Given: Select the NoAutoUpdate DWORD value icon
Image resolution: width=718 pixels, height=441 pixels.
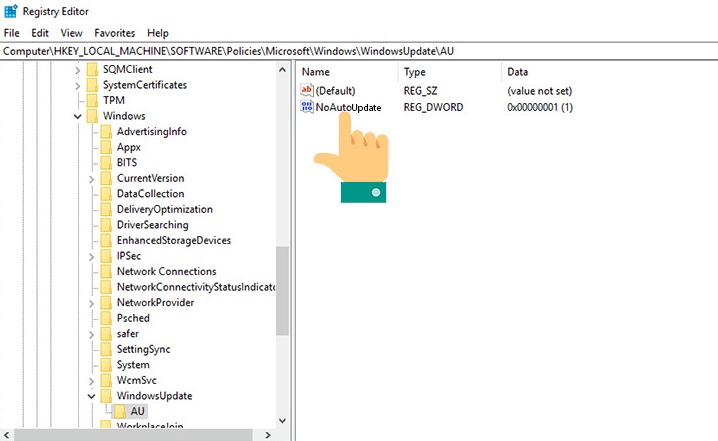Looking at the screenshot, I should tap(306, 107).
